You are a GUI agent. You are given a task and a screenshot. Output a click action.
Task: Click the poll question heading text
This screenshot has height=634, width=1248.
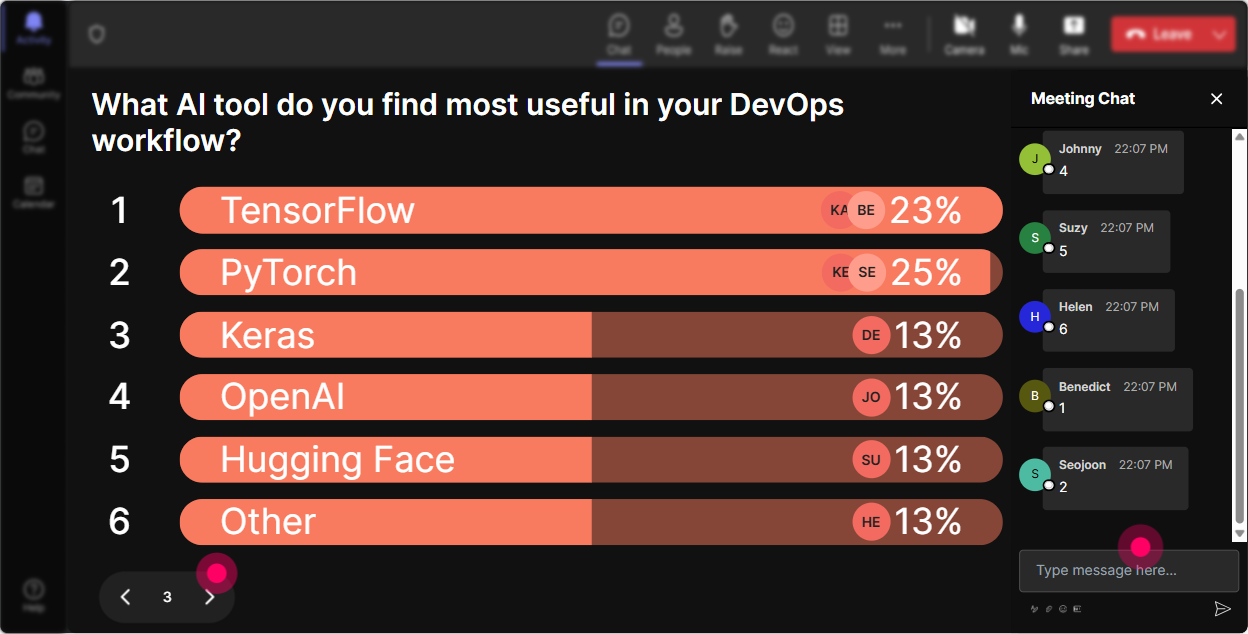coord(468,122)
